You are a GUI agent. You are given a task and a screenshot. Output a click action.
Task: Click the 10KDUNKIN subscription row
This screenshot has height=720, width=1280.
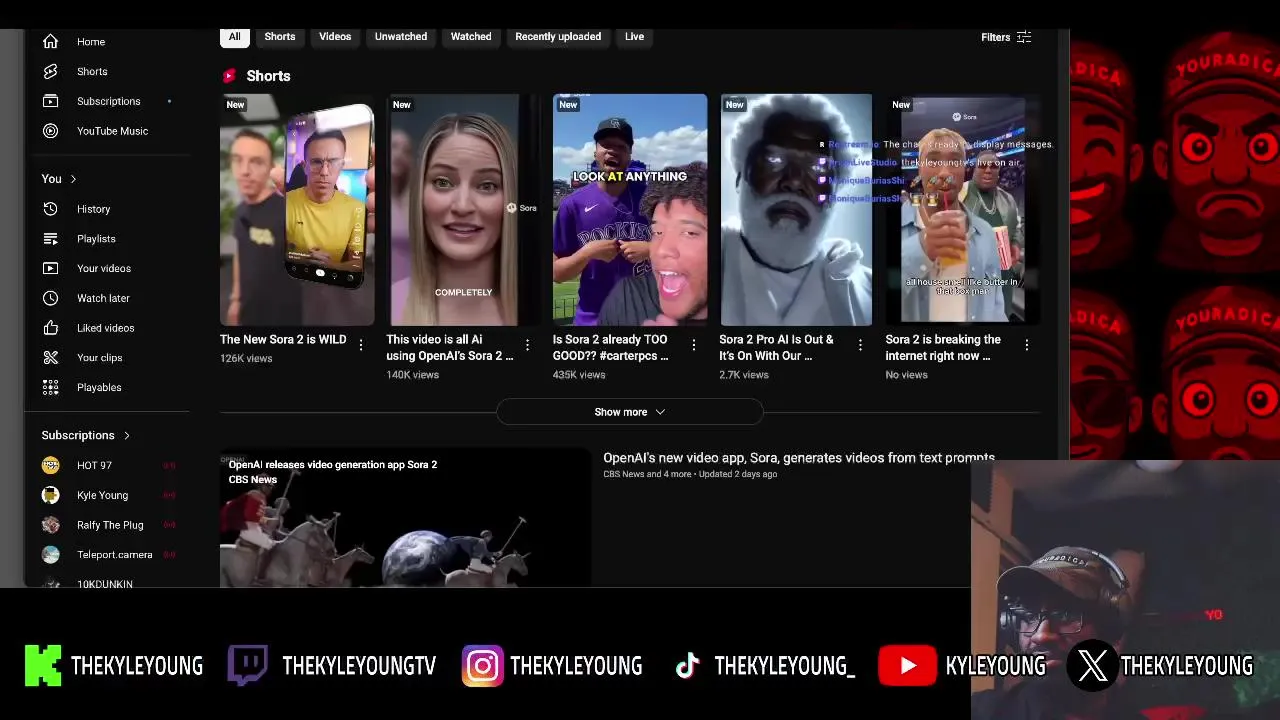[x=107, y=583]
